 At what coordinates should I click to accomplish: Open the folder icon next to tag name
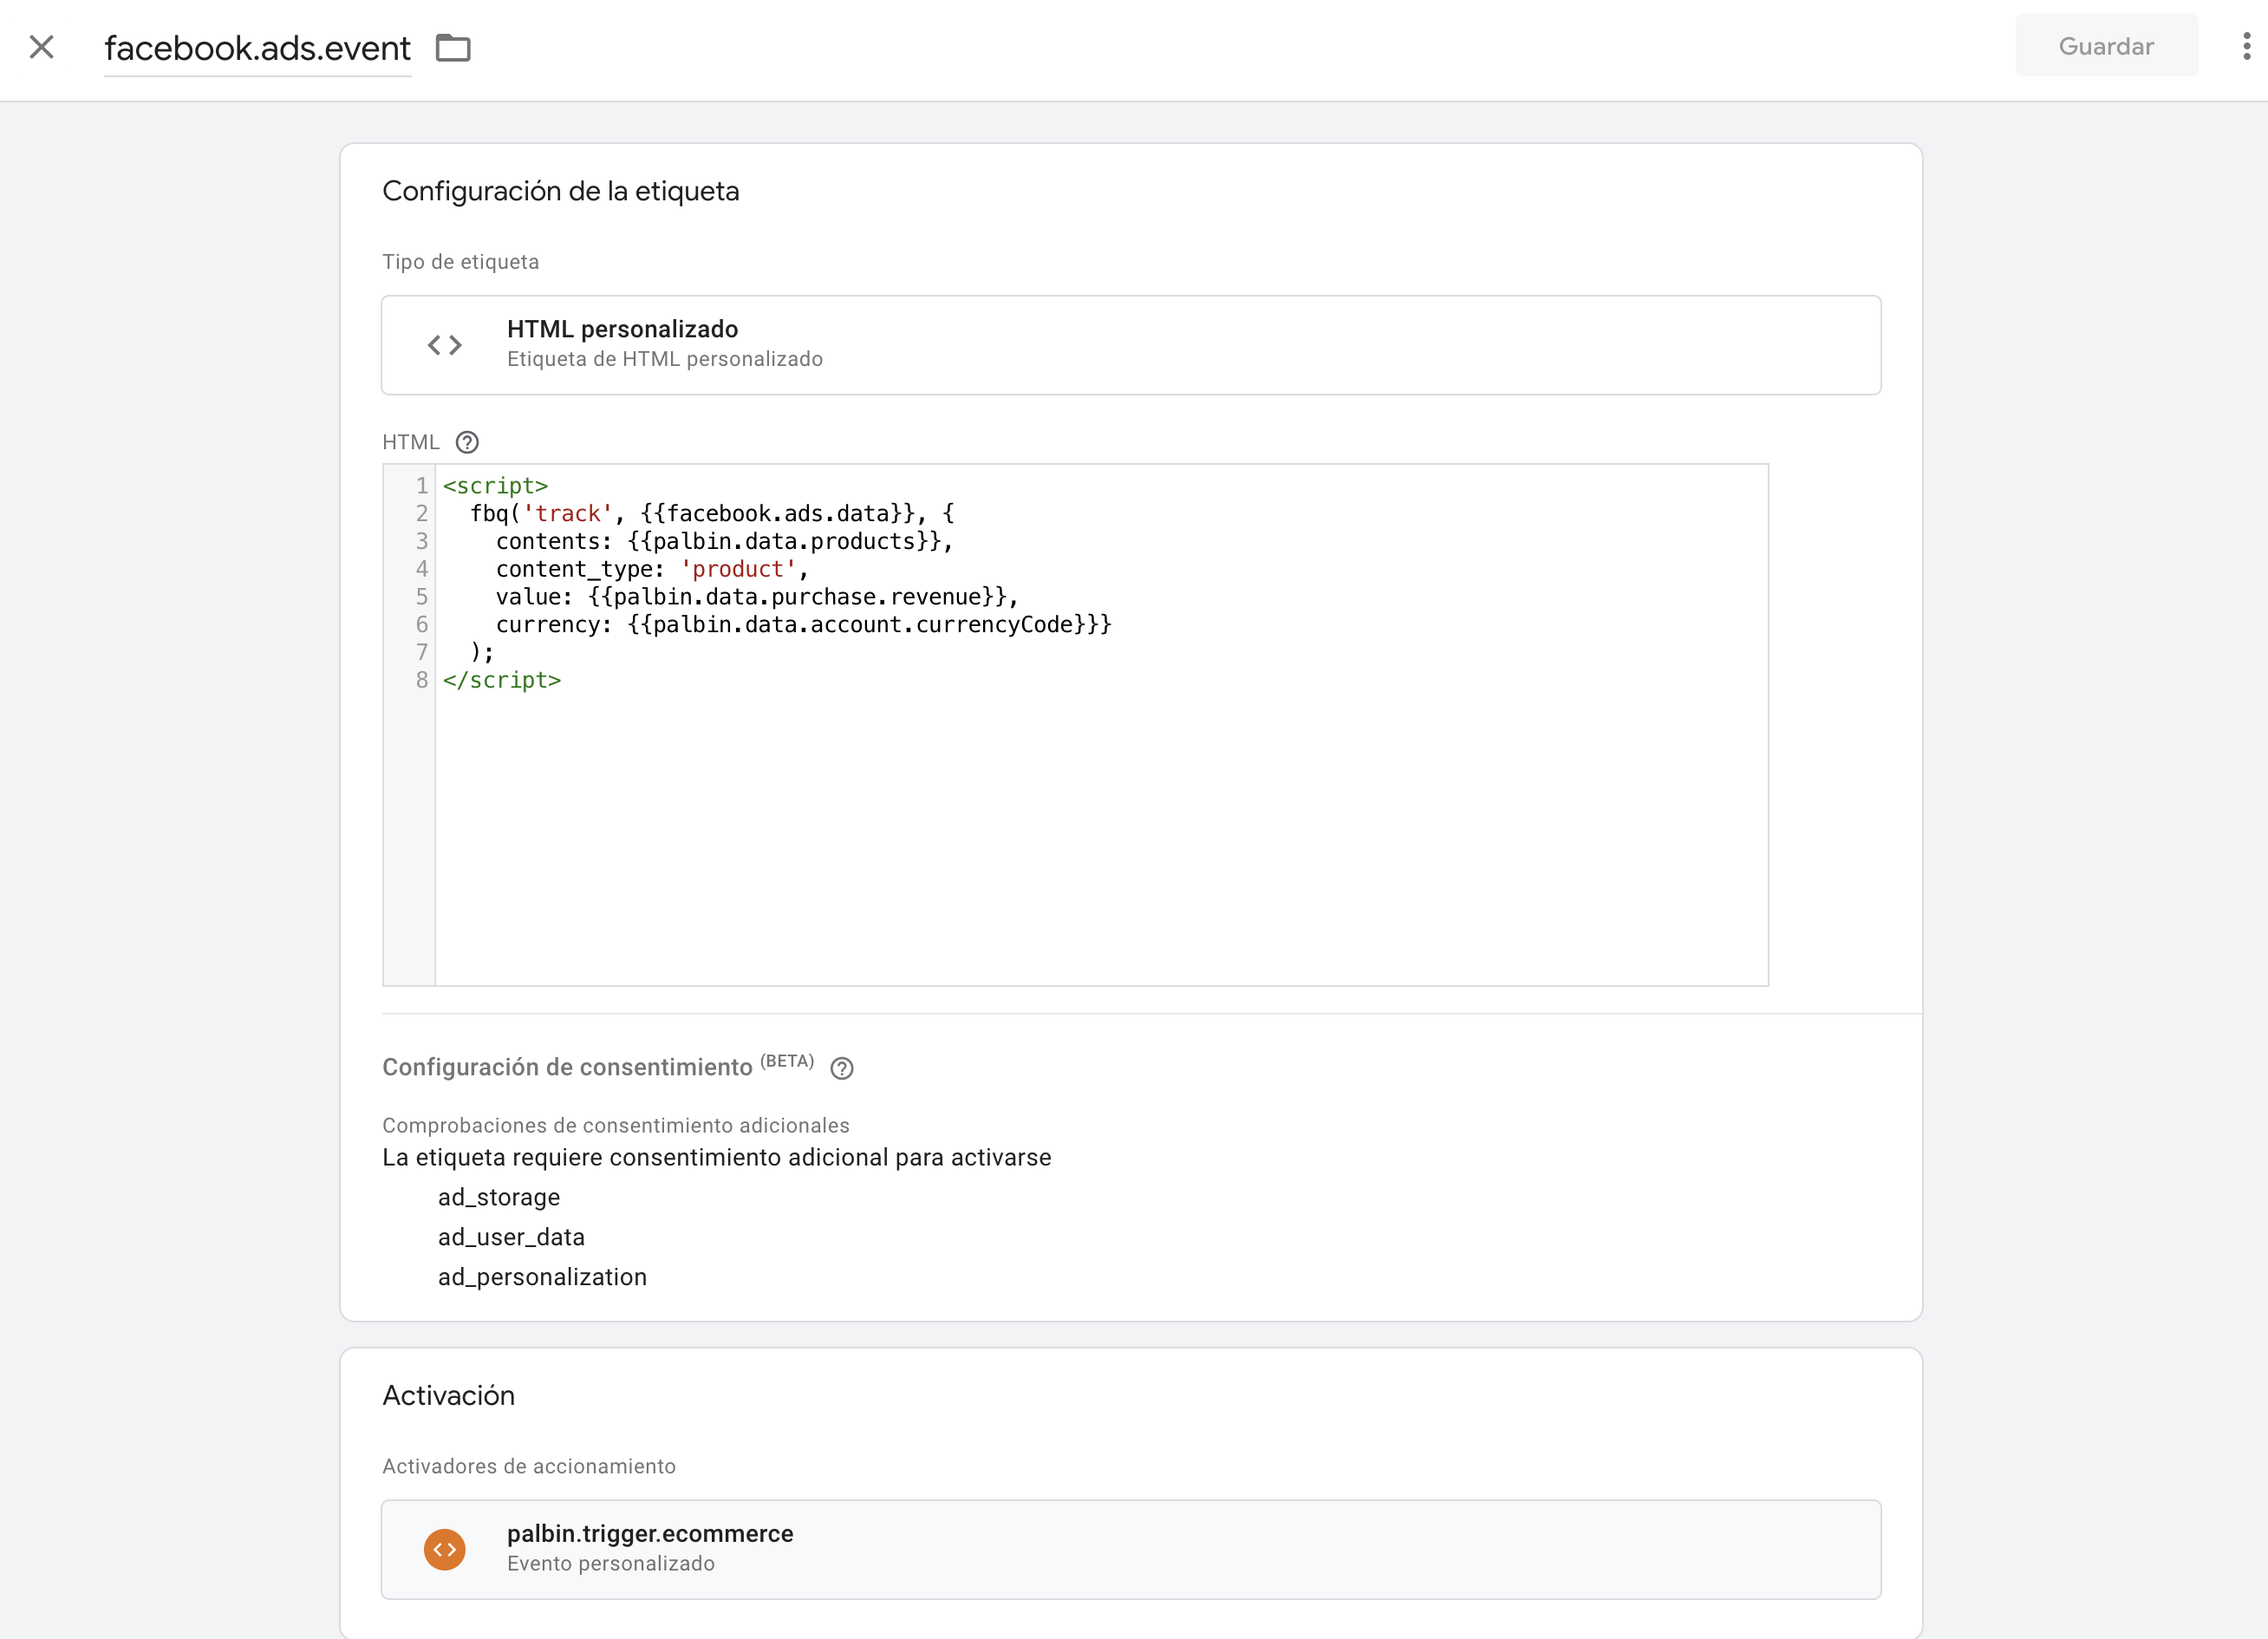click(x=453, y=48)
